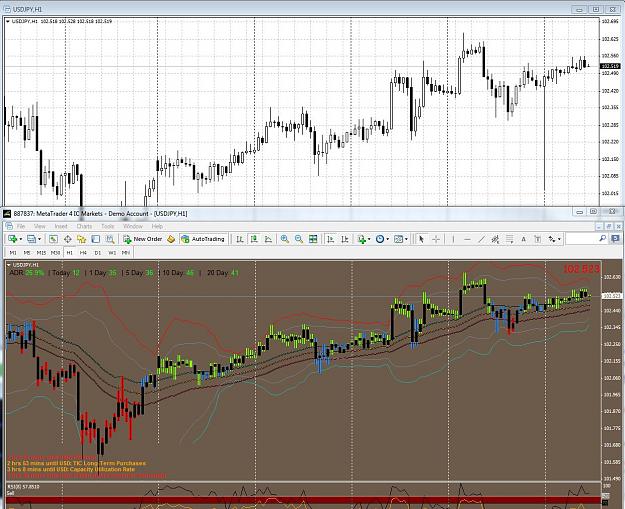The image size is (625, 509).
Task: Toggle the AutoTrading button
Action: pyautogui.click(x=203, y=239)
